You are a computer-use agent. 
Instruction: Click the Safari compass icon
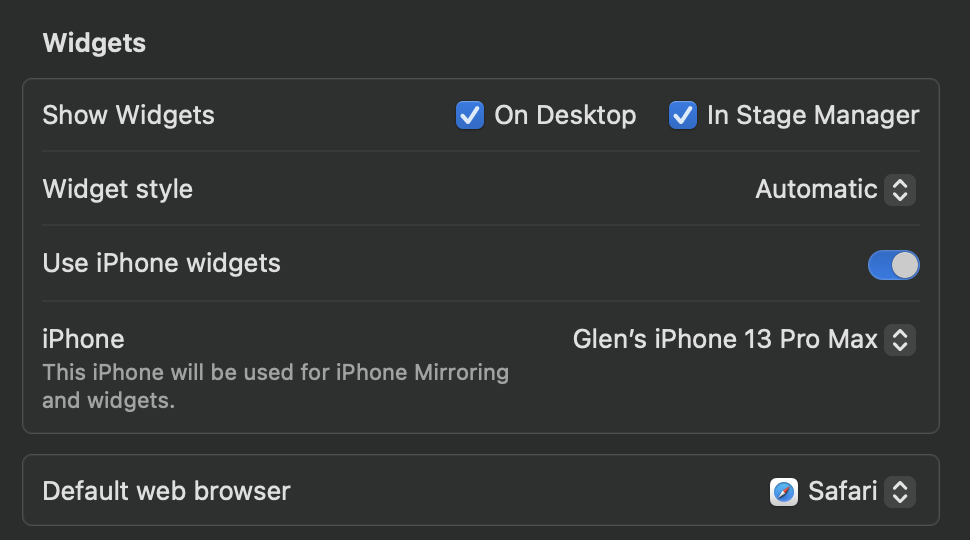click(x=784, y=492)
